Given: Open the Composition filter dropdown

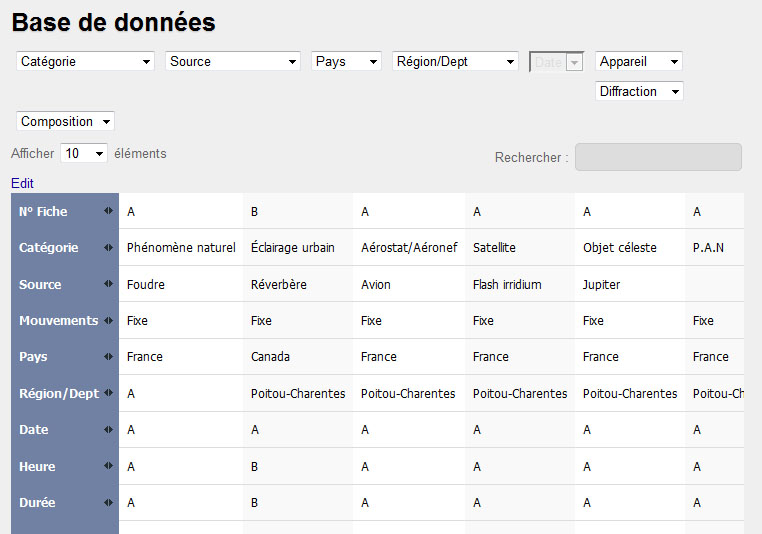Looking at the screenshot, I should coord(65,121).
